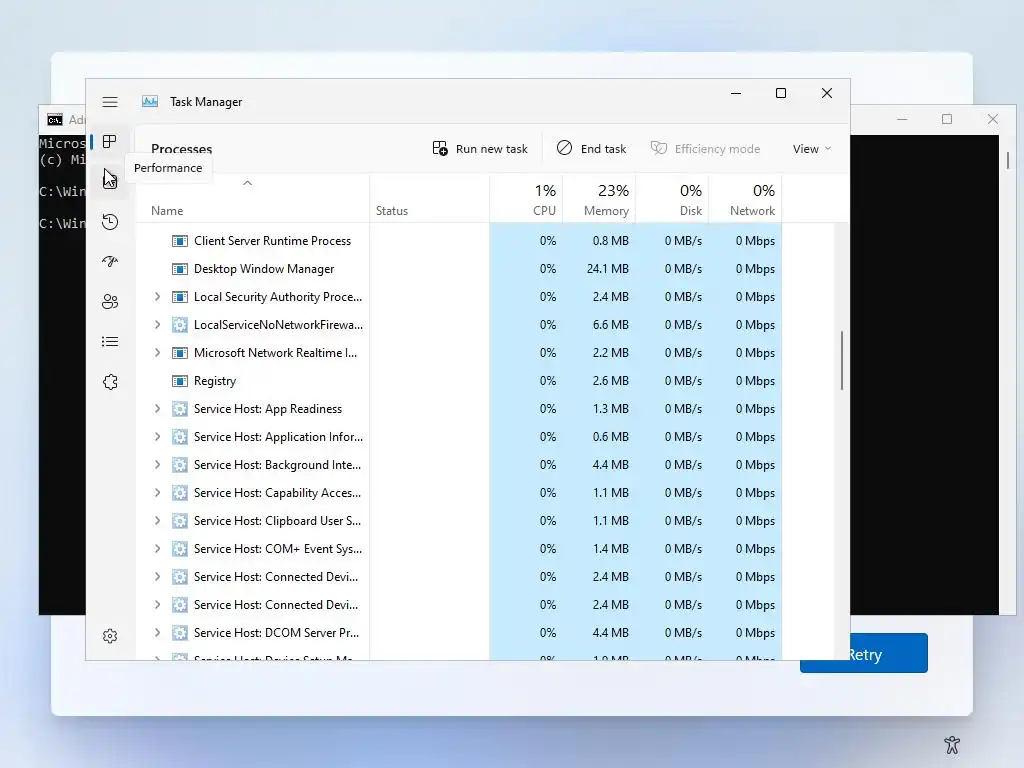
Task: Click the Client Server Runtime Process icon
Action: (180, 241)
